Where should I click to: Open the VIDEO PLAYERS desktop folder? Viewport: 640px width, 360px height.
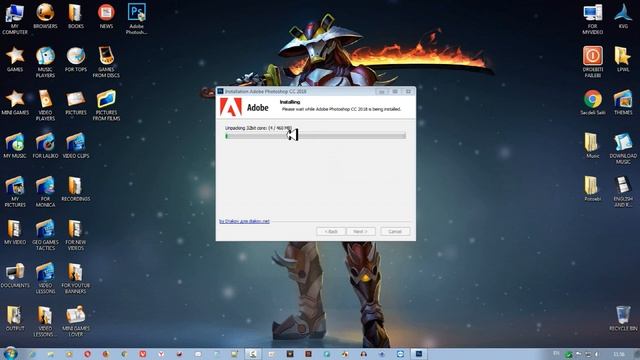[x=45, y=105]
